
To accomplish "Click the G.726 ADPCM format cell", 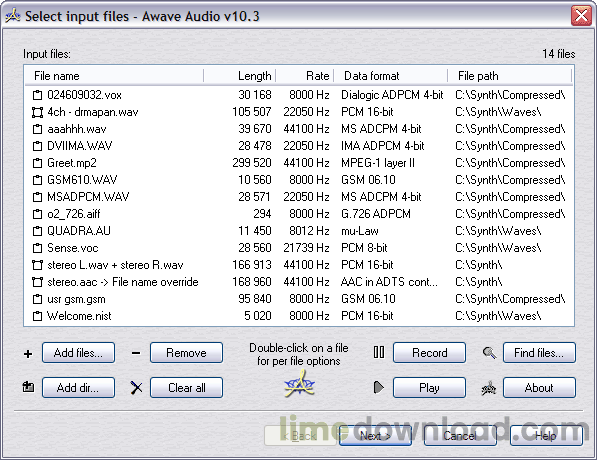I will coord(376,214).
